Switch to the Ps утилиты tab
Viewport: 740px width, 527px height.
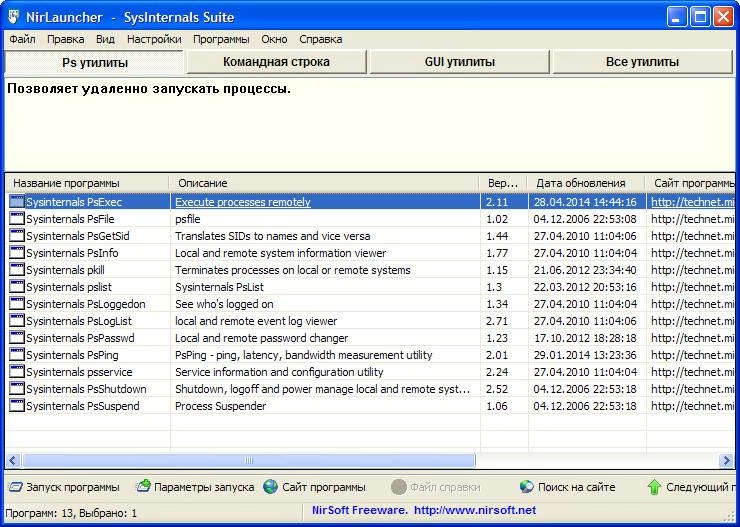(x=94, y=62)
